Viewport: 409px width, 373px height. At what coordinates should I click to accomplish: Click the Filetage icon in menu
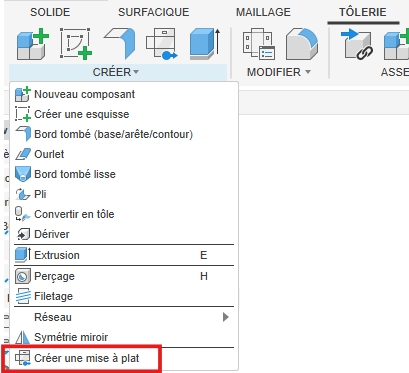click(x=23, y=296)
